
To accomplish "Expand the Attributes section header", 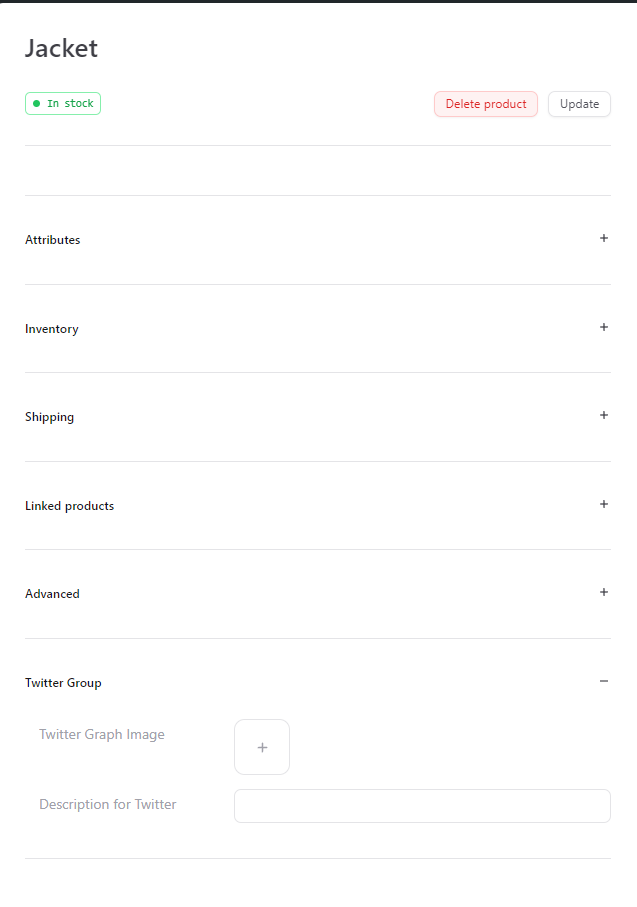I will pyautogui.click(x=53, y=240).
